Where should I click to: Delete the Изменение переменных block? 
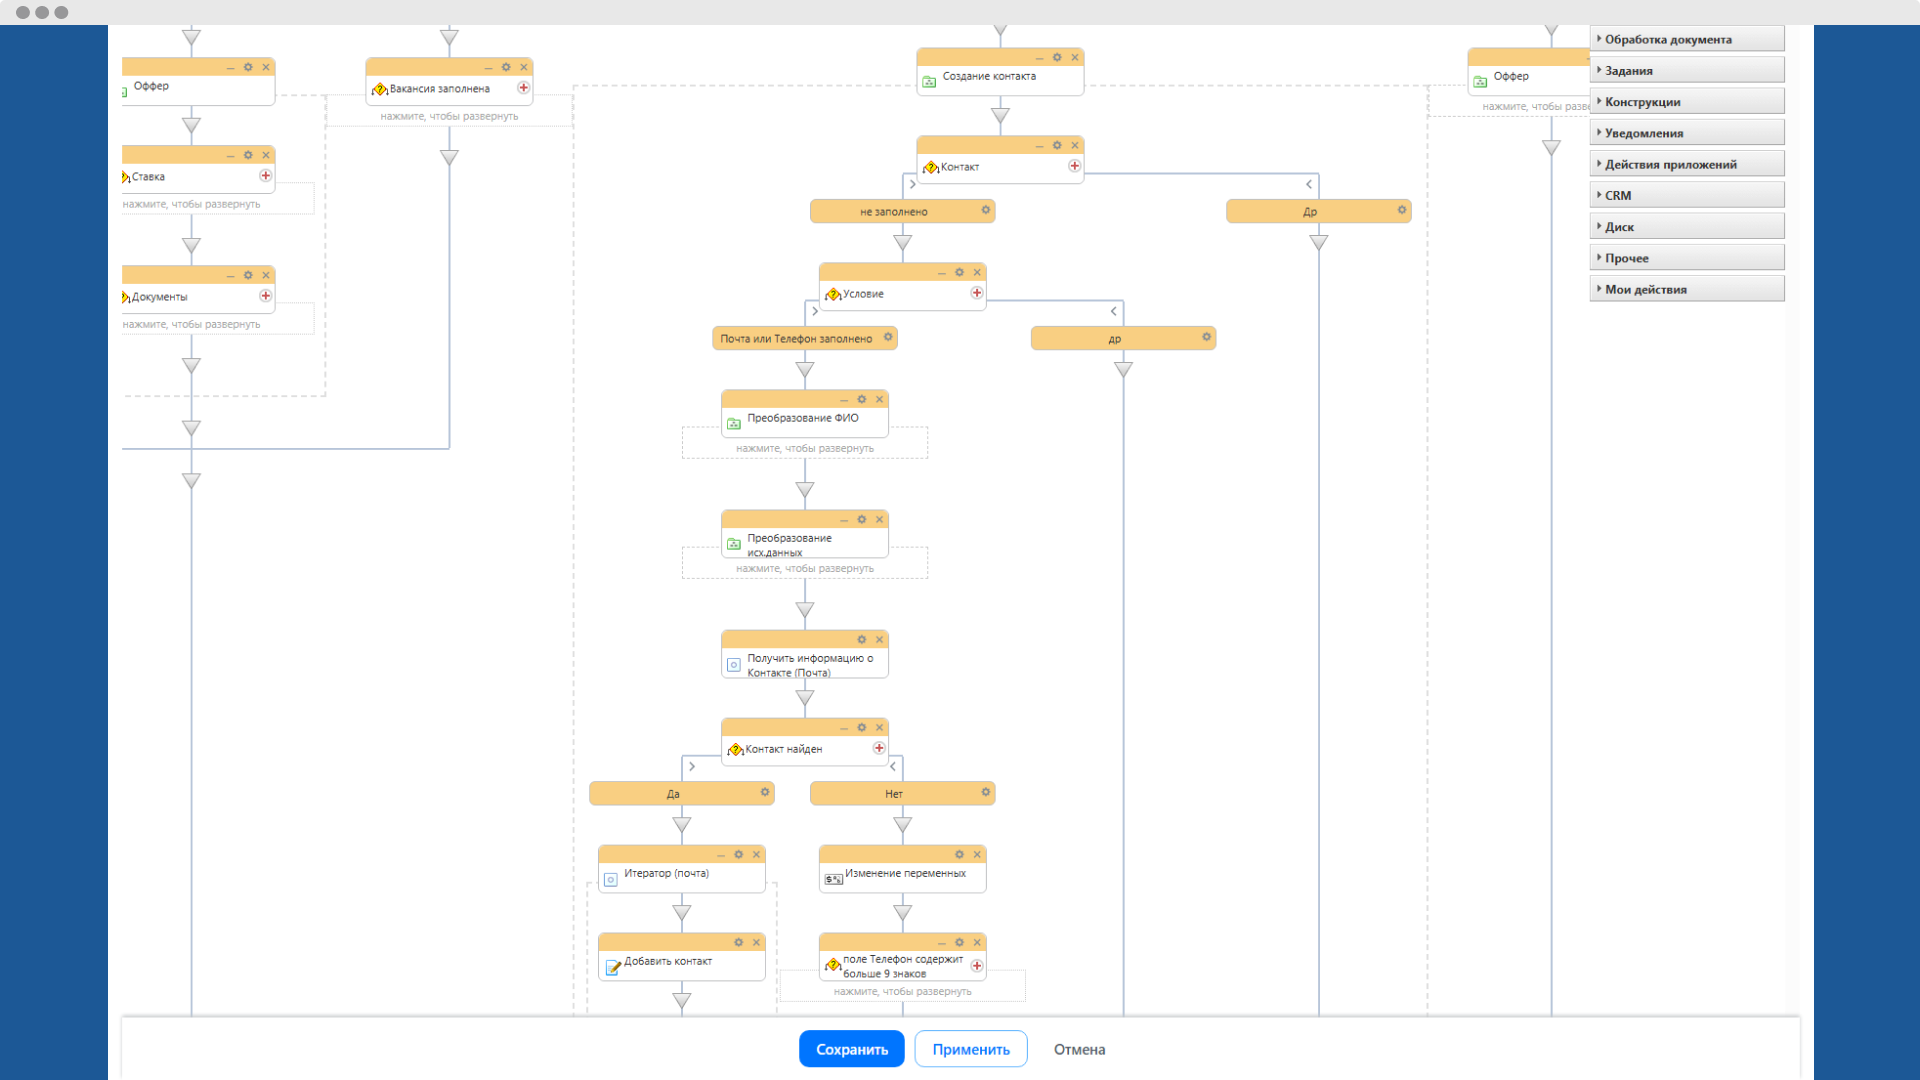[977, 854]
